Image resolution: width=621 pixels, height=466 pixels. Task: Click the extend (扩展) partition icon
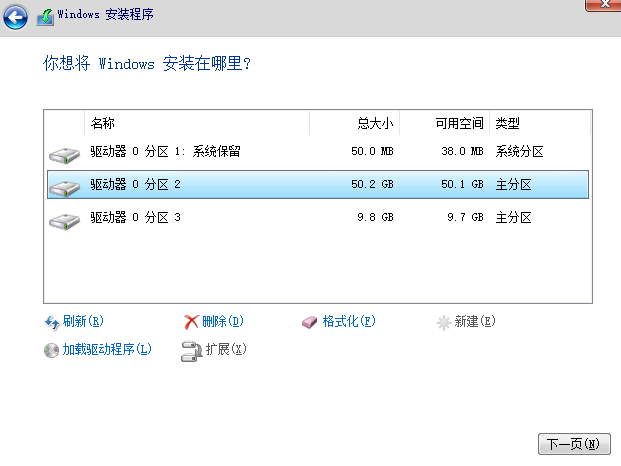192,350
